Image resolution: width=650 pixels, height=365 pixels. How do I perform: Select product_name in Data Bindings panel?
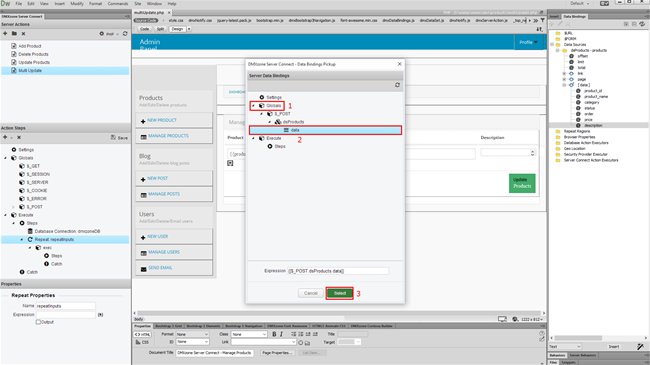(x=596, y=97)
